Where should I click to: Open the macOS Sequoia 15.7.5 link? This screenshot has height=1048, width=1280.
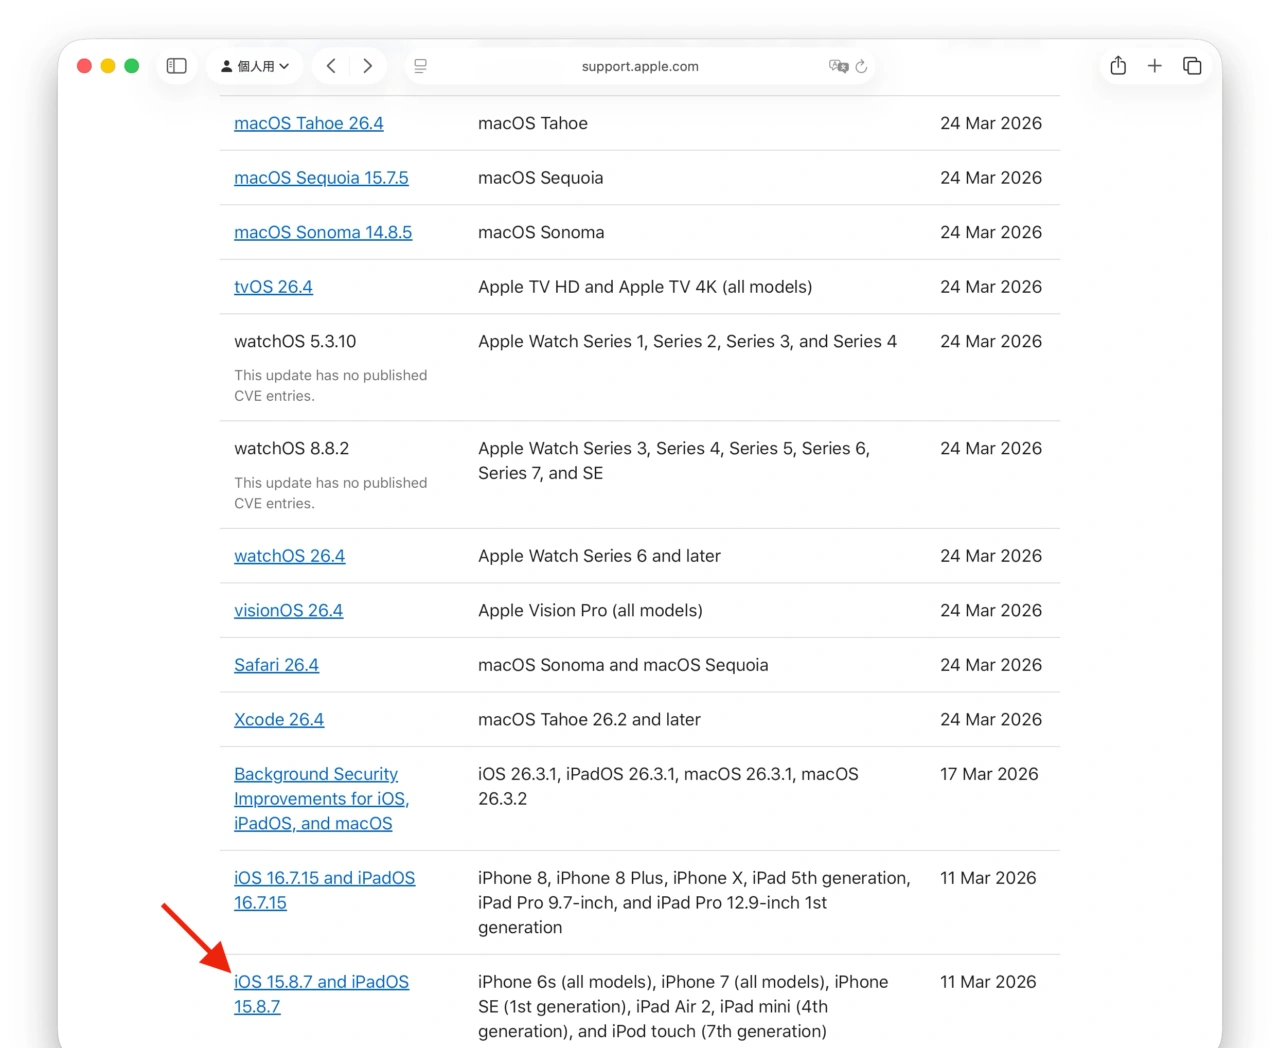pyautogui.click(x=321, y=177)
